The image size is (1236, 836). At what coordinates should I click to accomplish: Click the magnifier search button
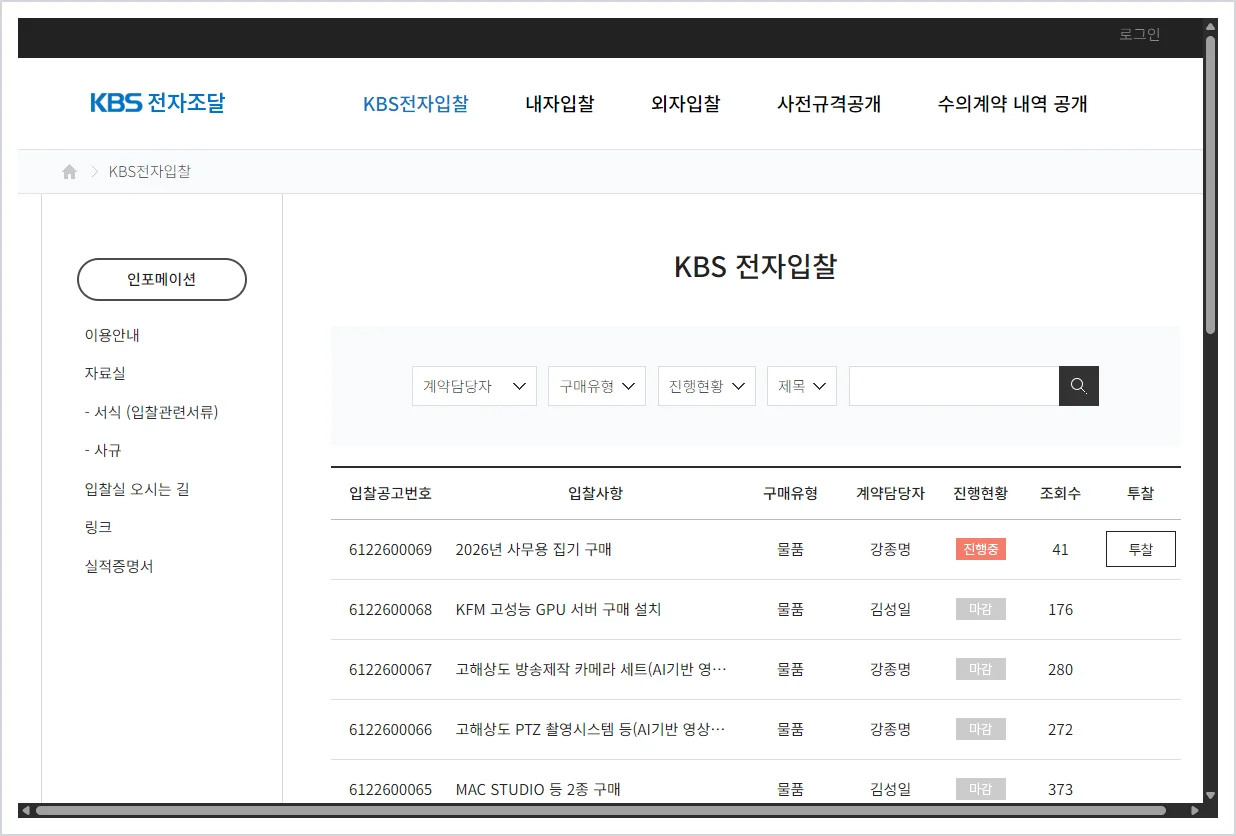coord(1079,386)
